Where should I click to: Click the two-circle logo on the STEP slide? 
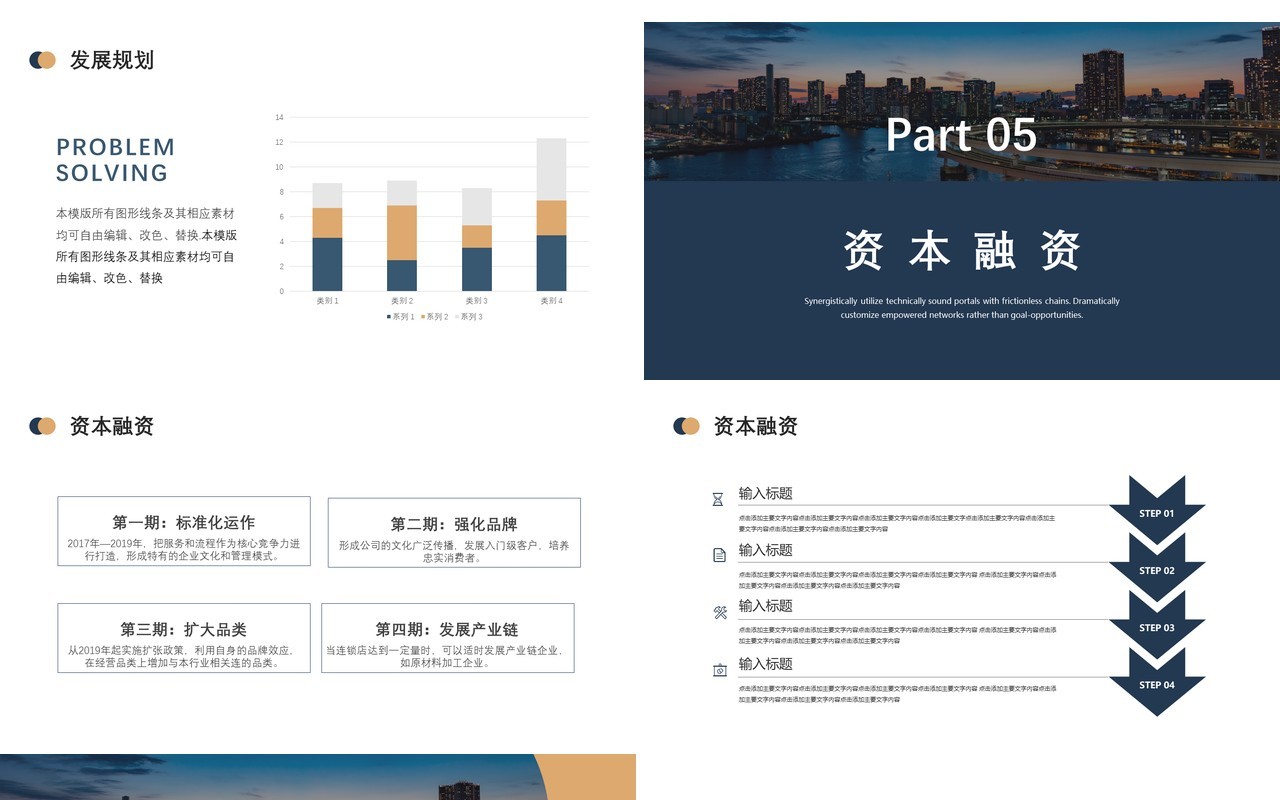pos(686,426)
